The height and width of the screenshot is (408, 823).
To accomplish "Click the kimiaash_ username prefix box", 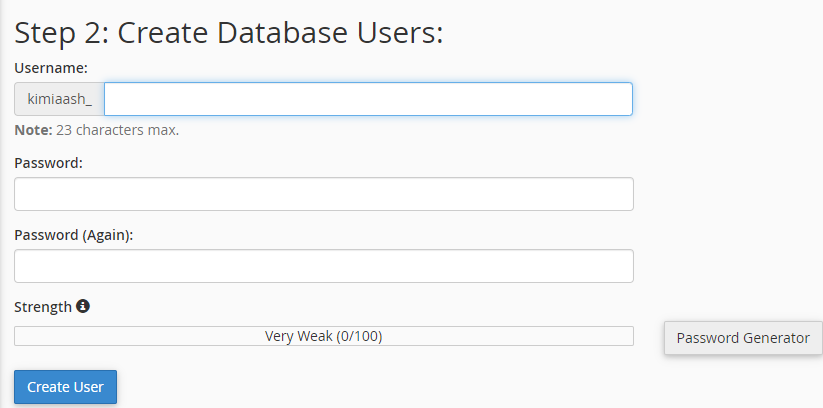I will coord(59,99).
